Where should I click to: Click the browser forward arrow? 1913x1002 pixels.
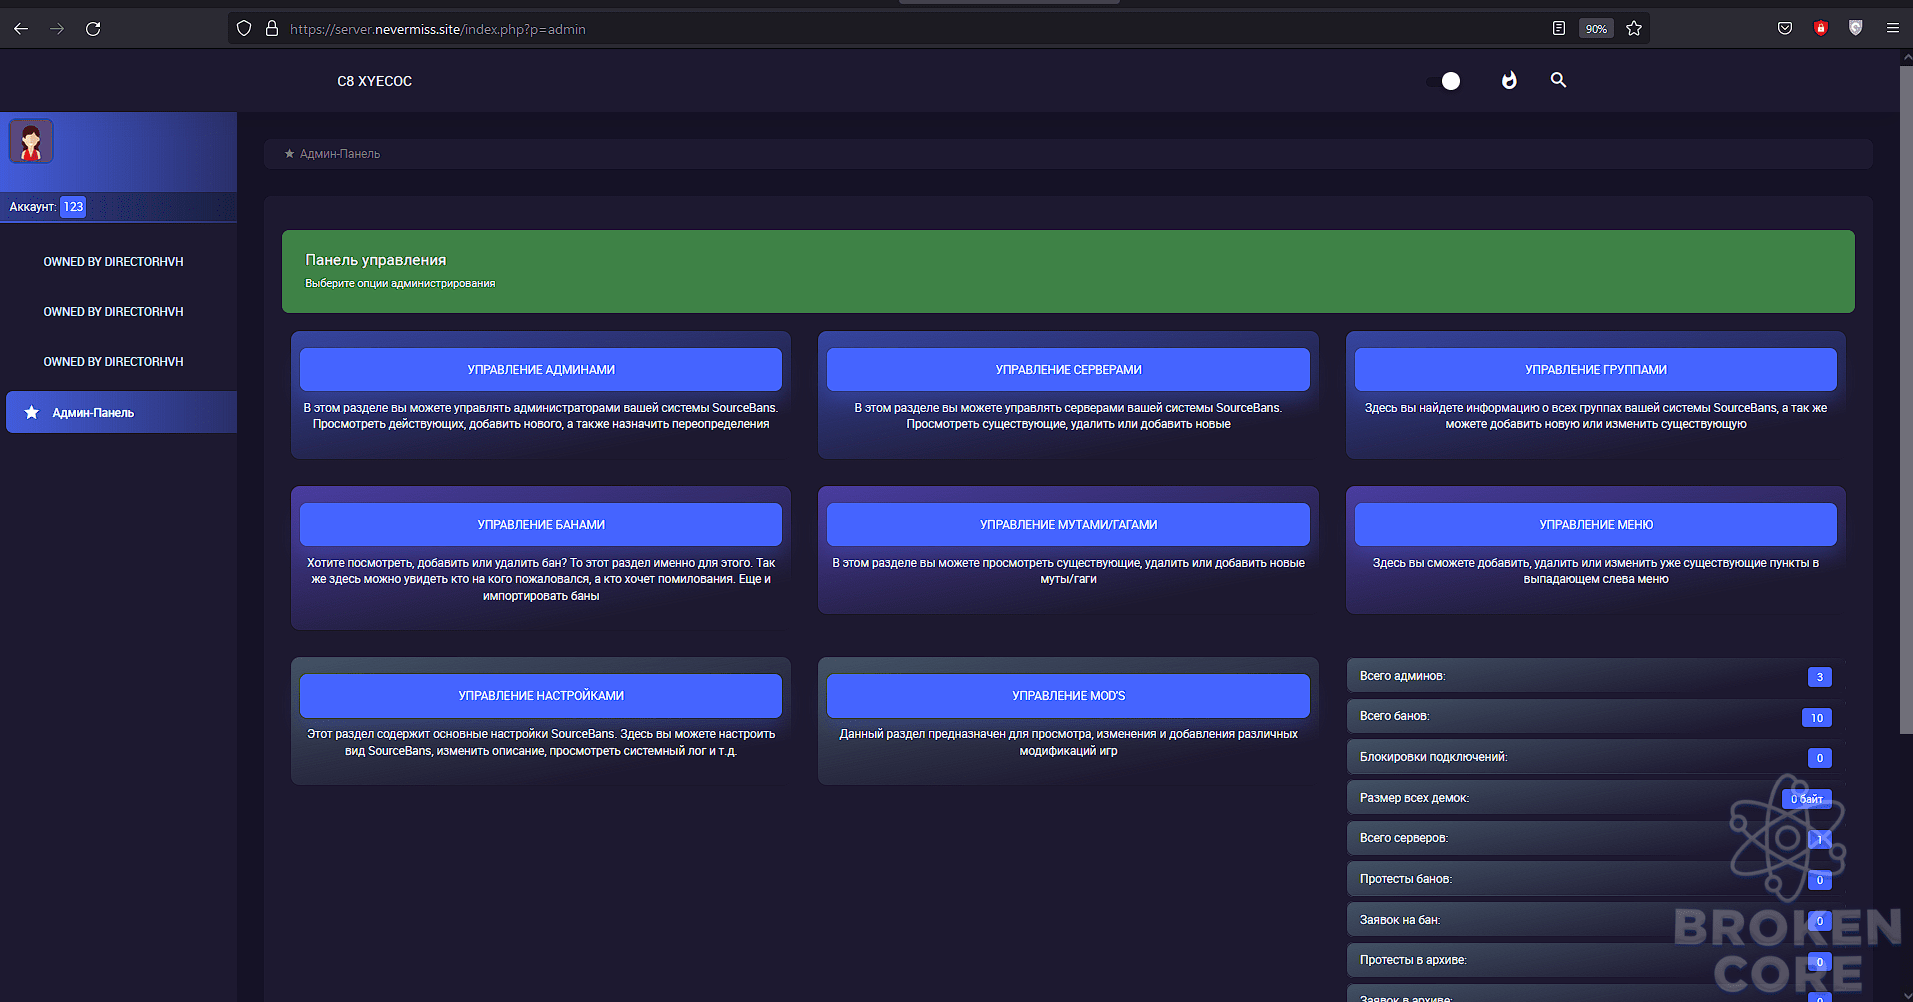tap(57, 29)
